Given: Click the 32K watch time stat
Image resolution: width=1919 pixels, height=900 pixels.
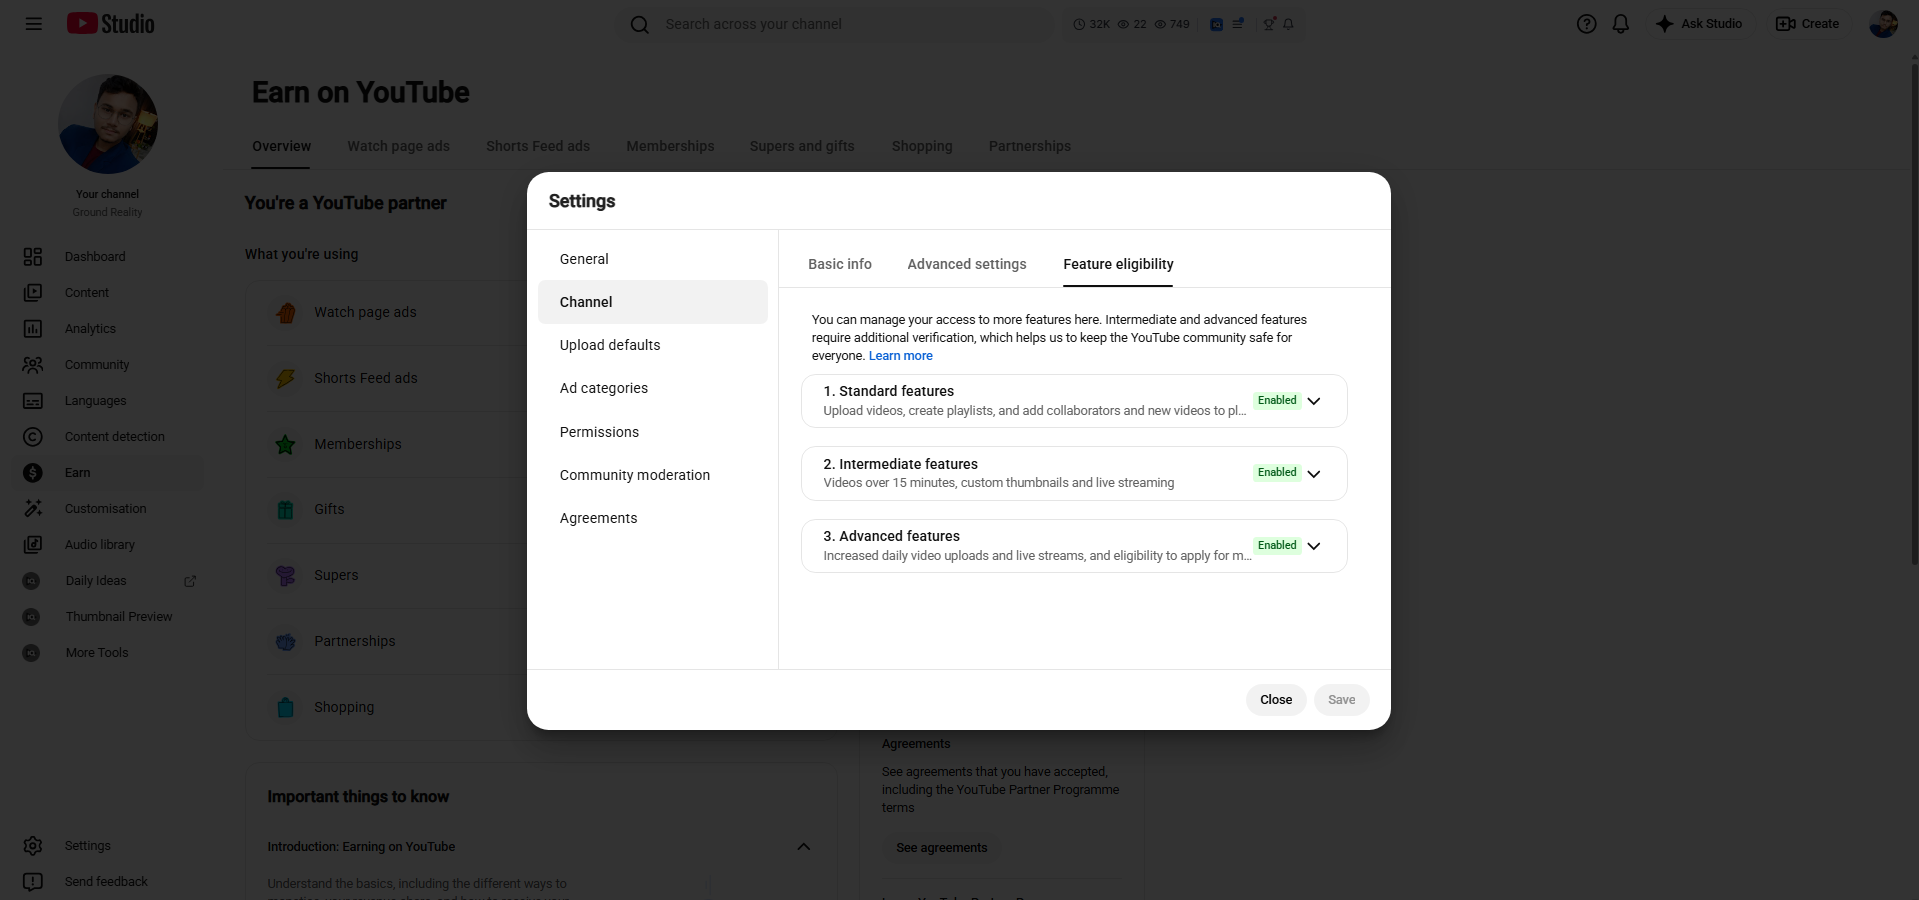Looking at the screenshot, I should (x=1092, y=24).
